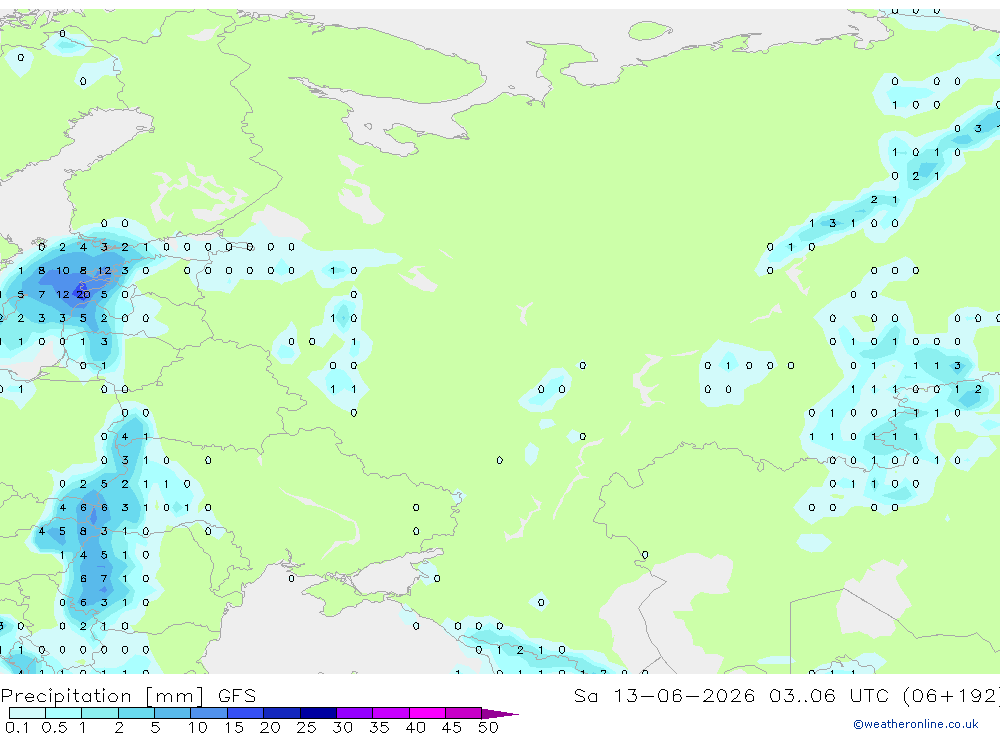The image size is (1000, 733).
Task: Click the '50' legend scale label
Action: pos(488,727)
